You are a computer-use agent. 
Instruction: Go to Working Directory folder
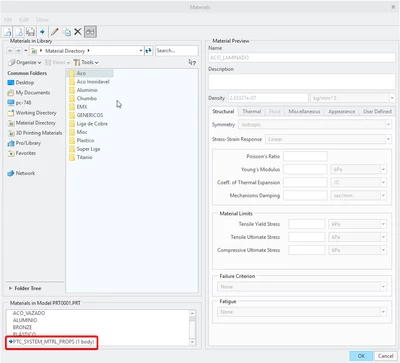pyautogui.click(x=32, y=113)
